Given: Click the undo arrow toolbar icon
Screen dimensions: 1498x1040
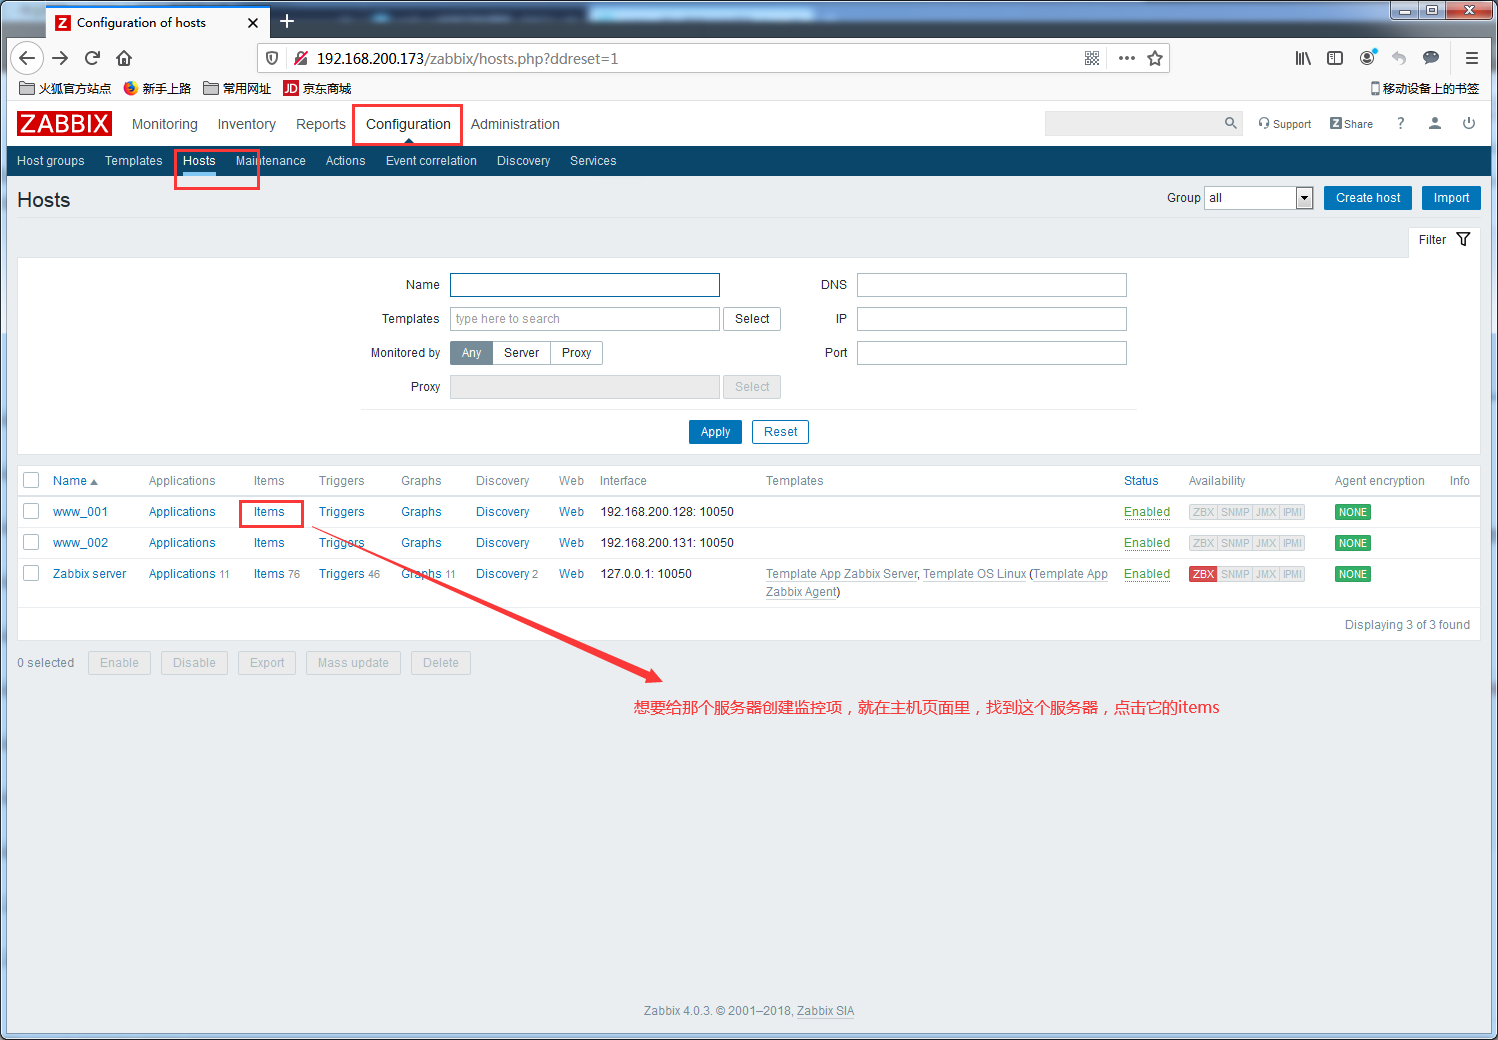Looking at the screenshot, I should tap(1399, 58).
